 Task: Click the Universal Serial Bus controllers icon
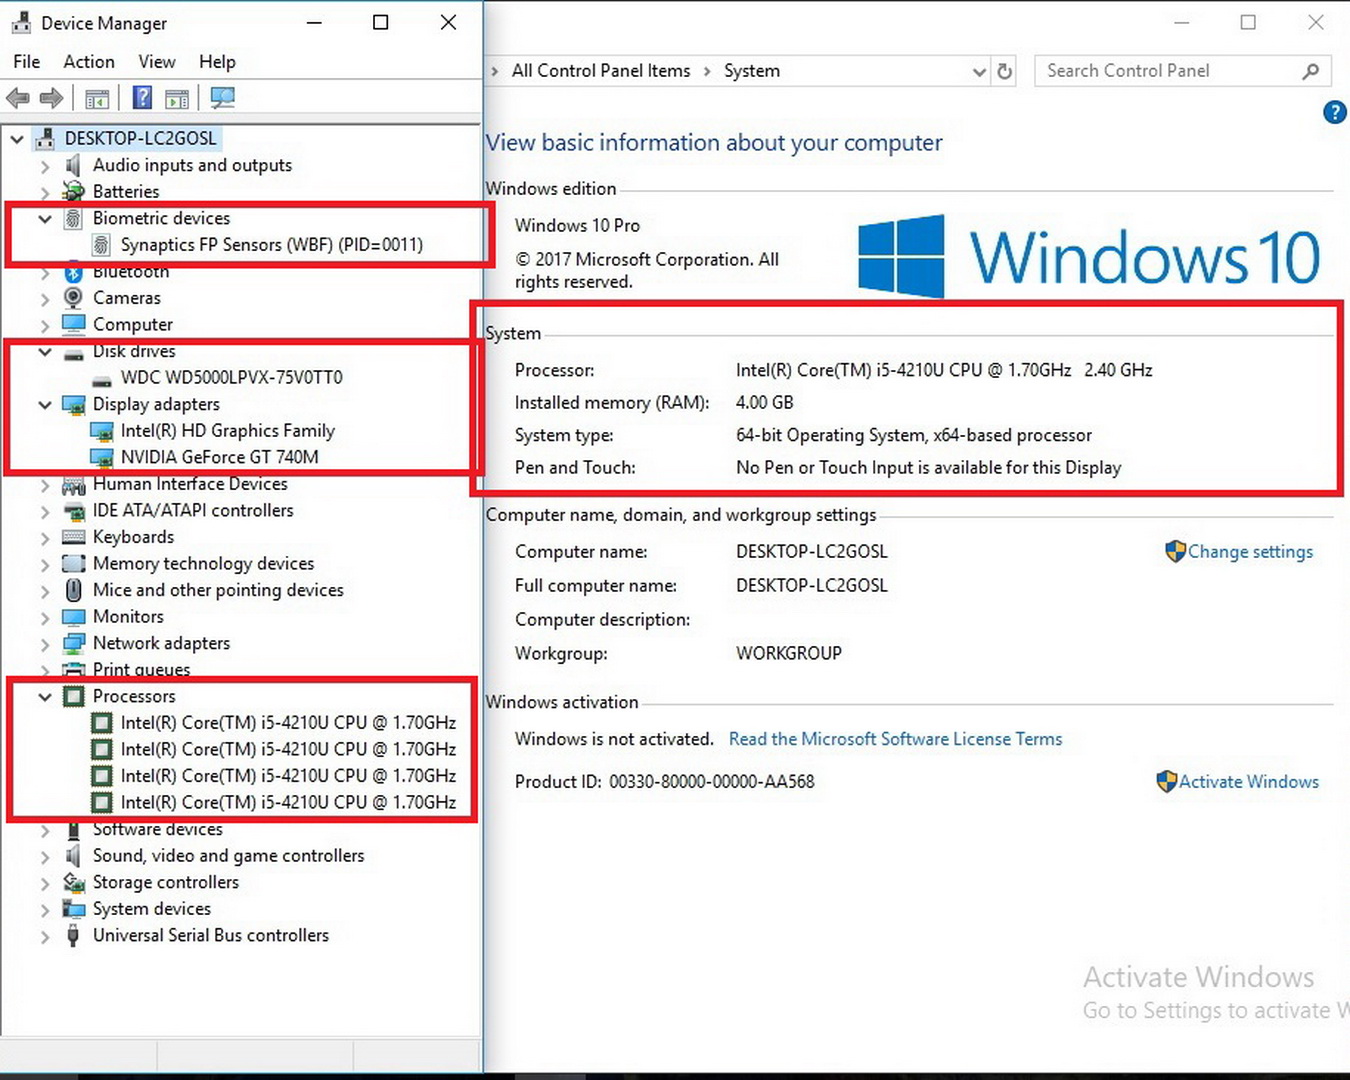point(73,935)
